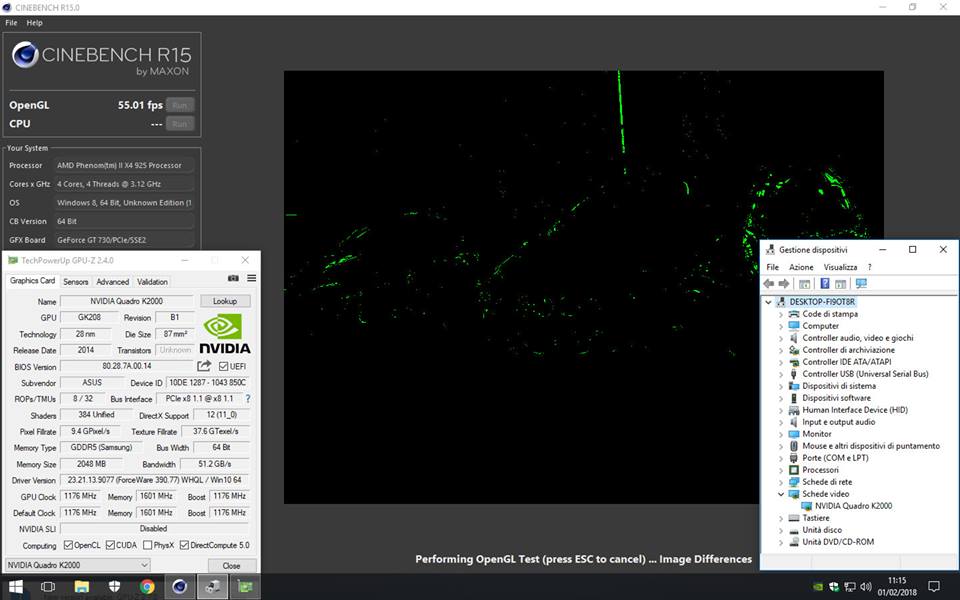Open Windows Start menu
This screenshot has height=600, width=960.
[x=16, y=587]
